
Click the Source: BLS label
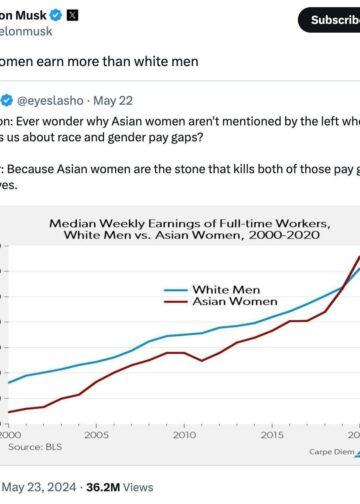point(35,447)
